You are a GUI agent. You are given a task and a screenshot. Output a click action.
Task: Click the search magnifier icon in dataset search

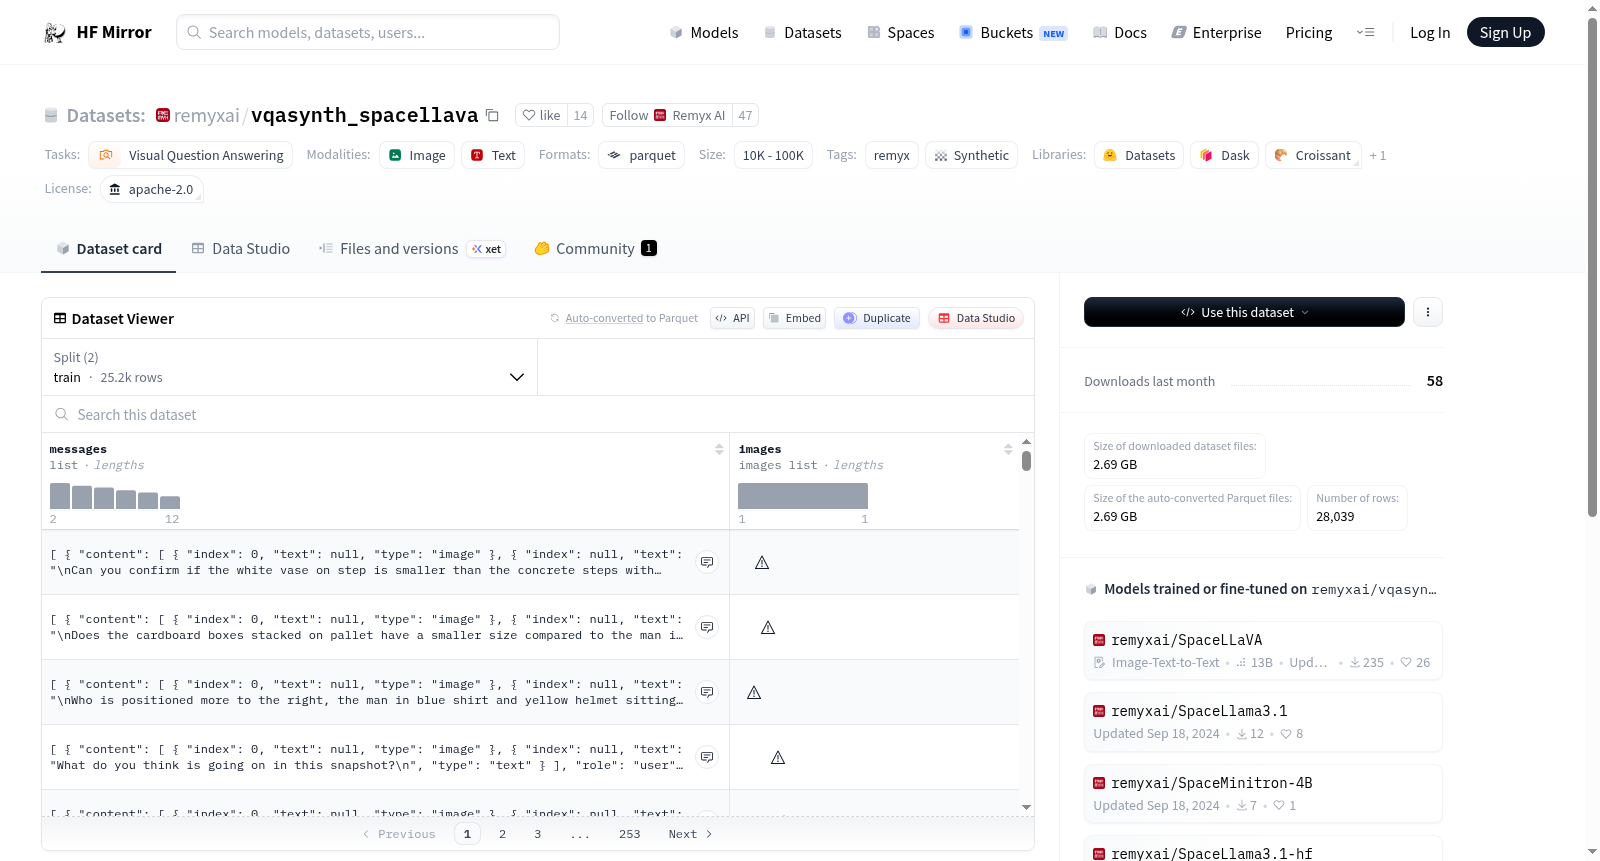click(62, 414)
